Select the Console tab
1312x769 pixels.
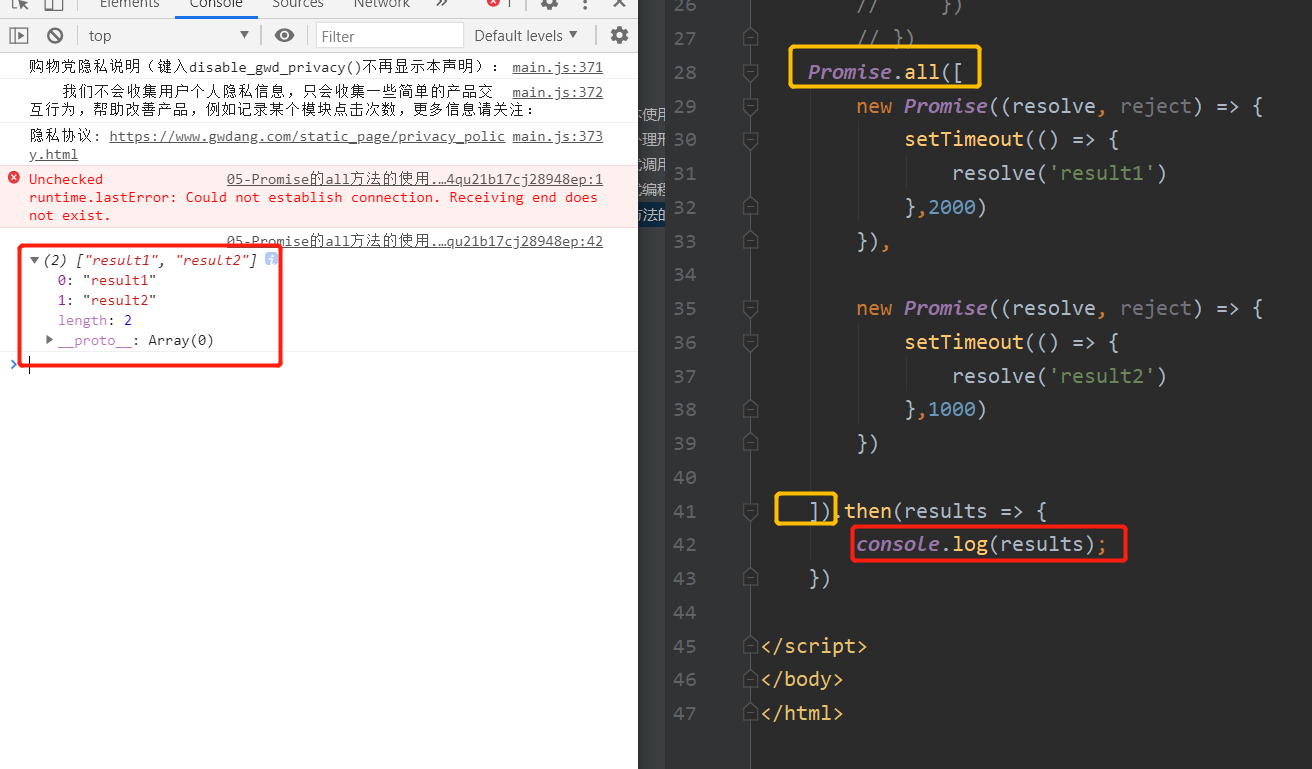(216, 4)
